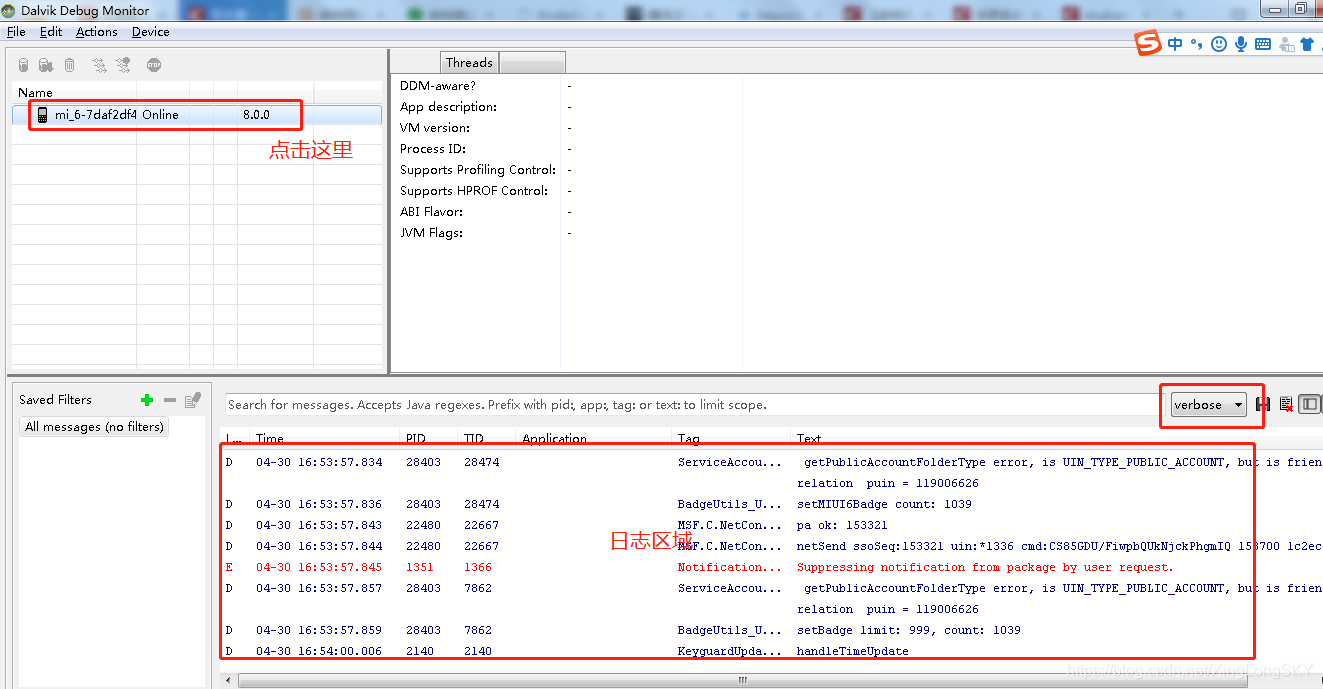Open the Device menu

(151, 32)
